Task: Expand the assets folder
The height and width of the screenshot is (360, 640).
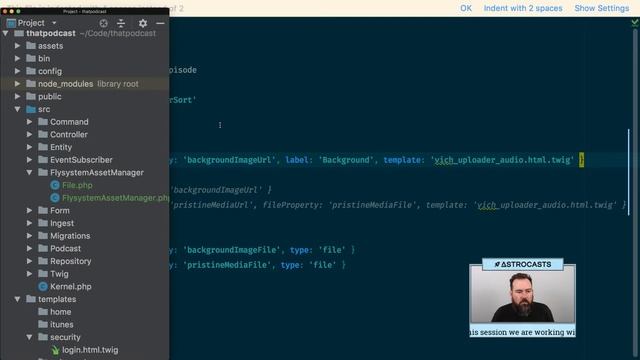Action: coord(17,46)
